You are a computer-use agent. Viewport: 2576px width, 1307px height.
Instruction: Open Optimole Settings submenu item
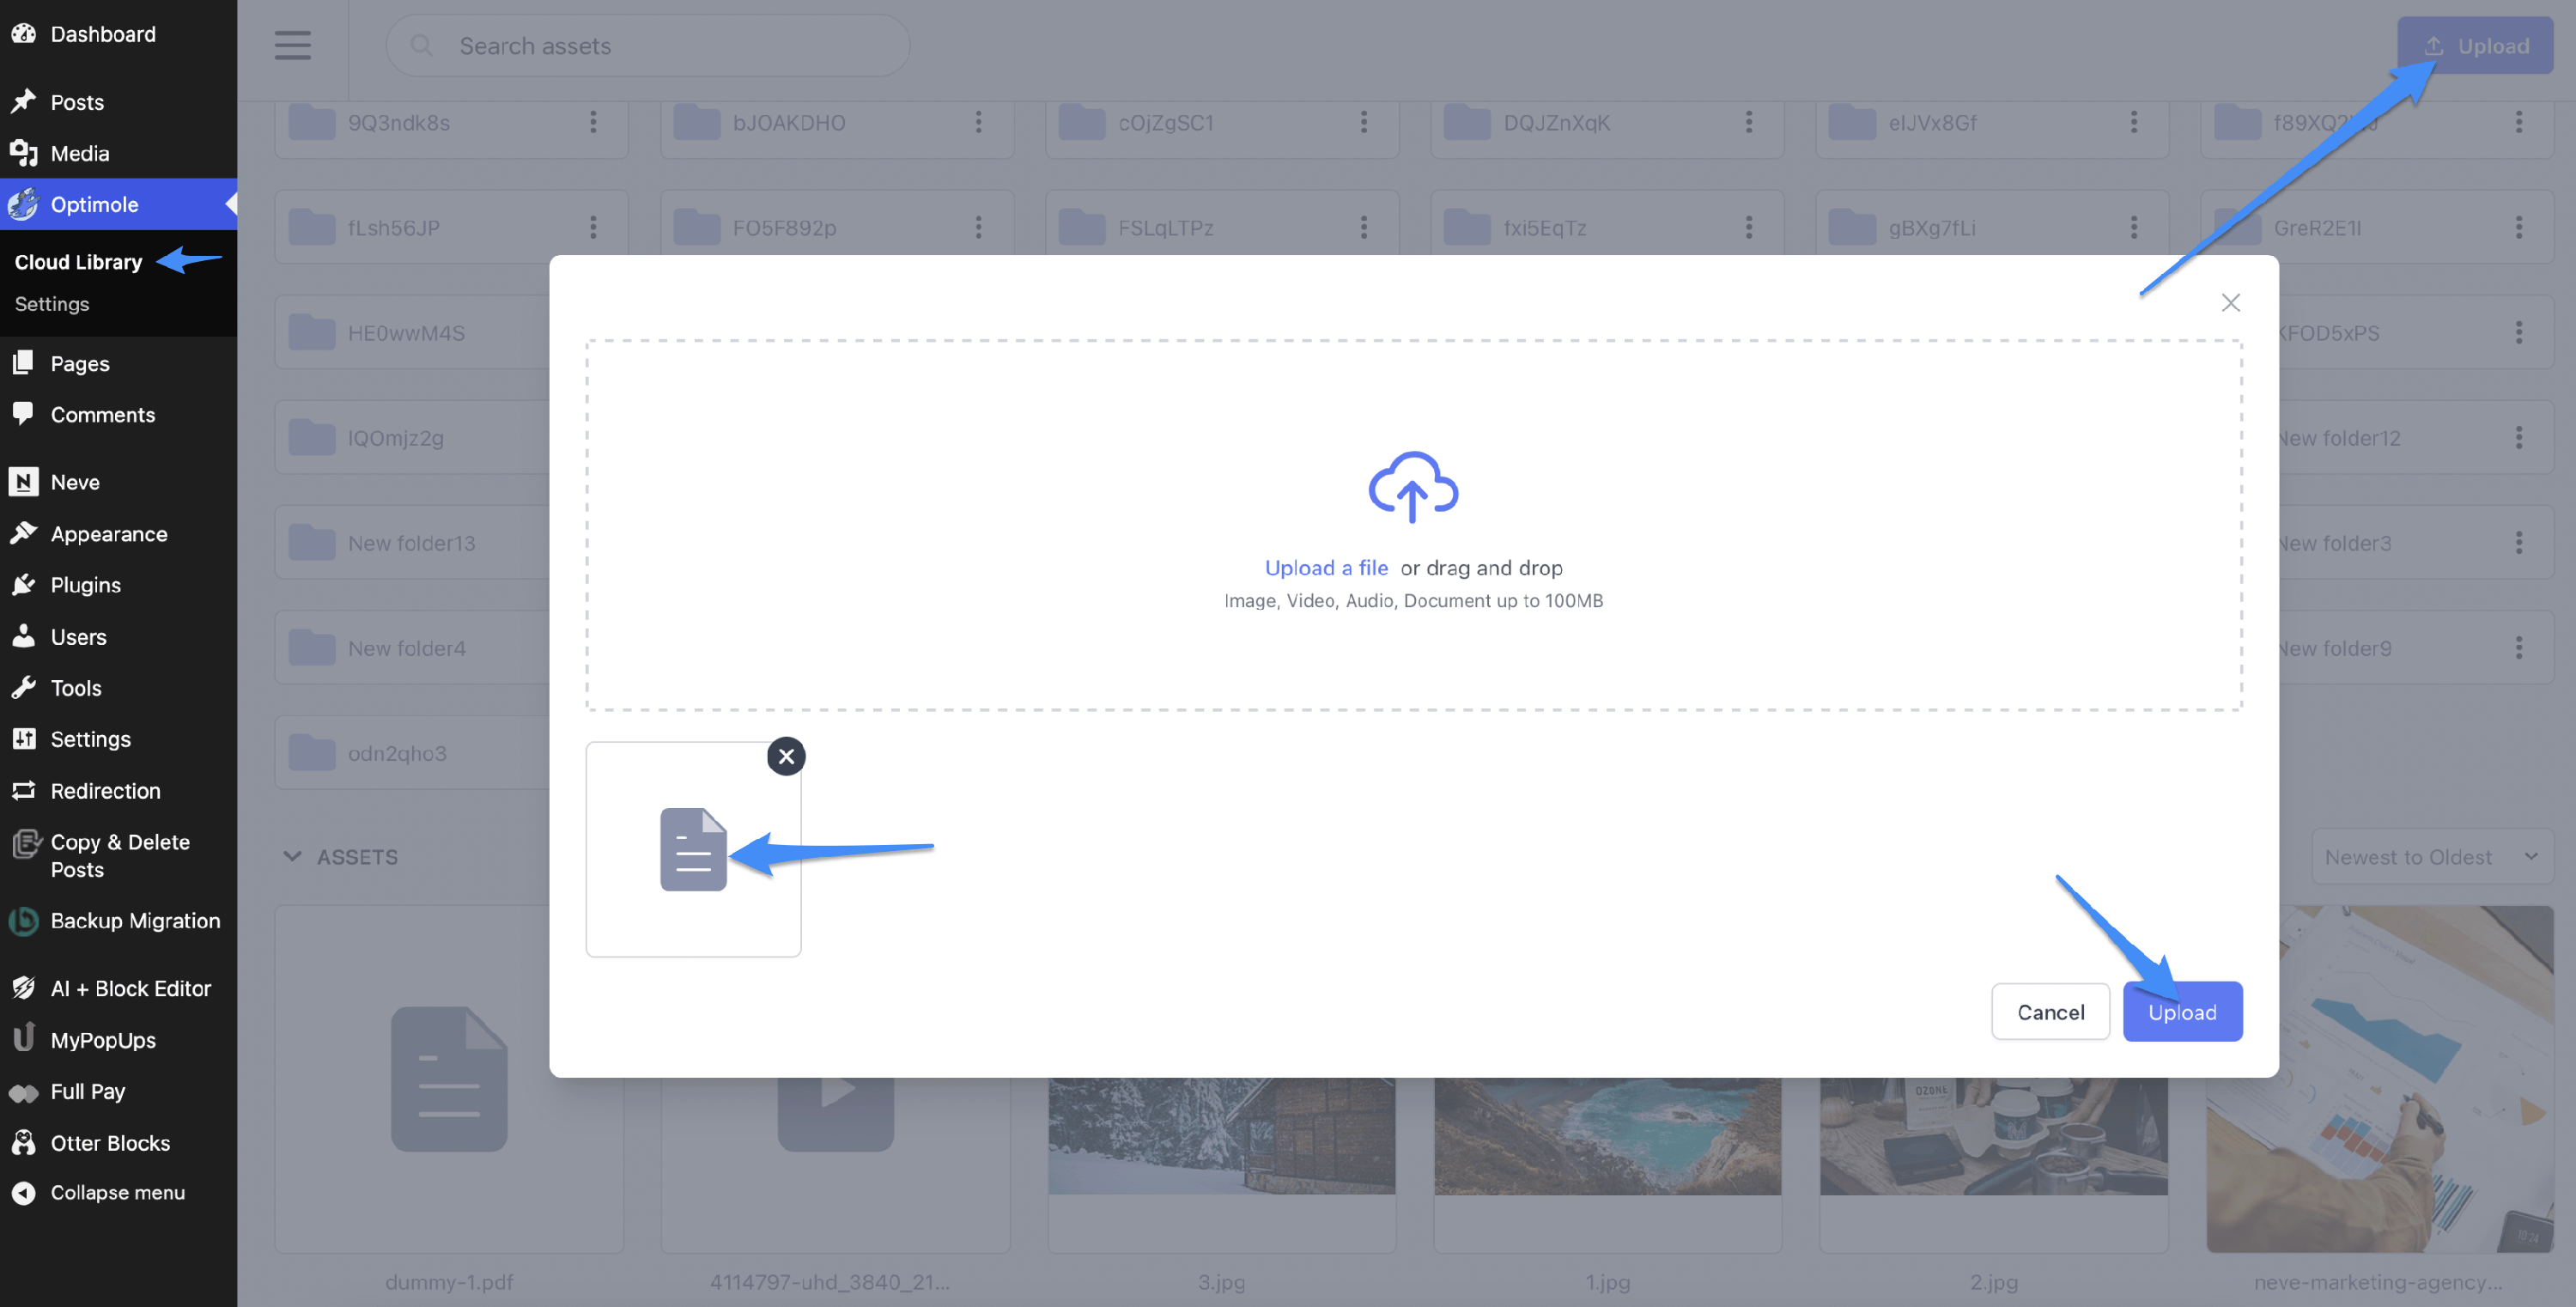(x=52, y=304)
